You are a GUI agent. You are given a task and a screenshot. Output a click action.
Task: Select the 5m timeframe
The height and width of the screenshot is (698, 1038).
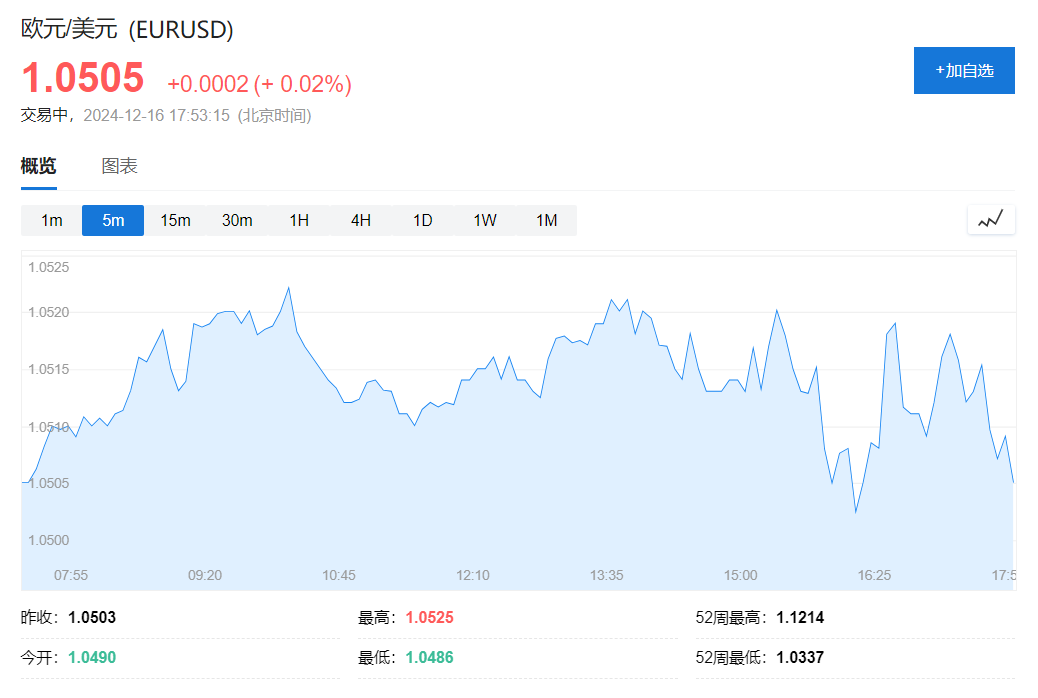coord(113,220)
